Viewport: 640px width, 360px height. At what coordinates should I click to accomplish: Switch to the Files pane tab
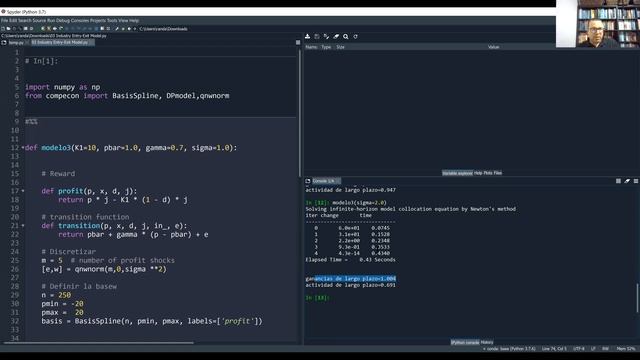pyautogui.click(x=498, y=173)
